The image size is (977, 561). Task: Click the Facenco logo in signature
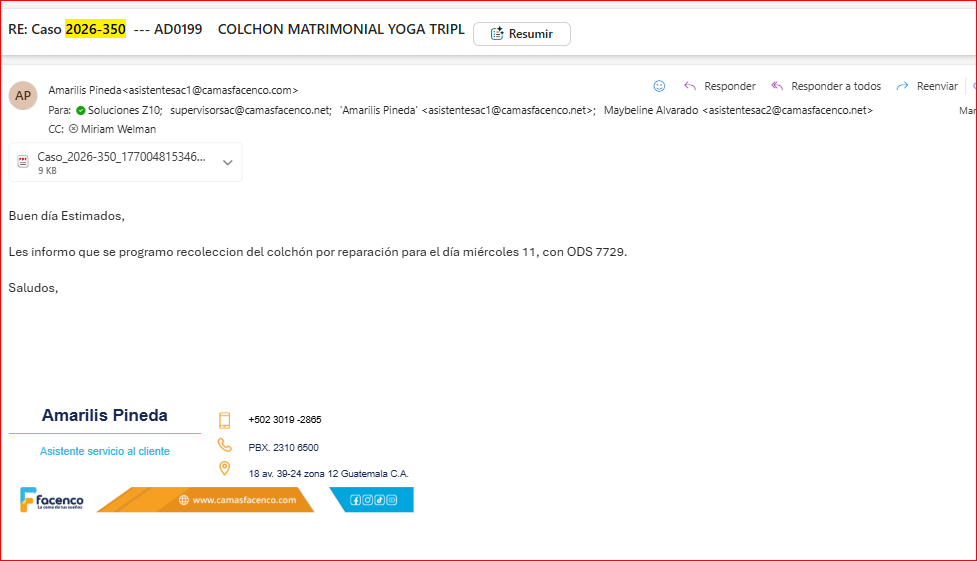pyautogui.click(x=52, y=500)
